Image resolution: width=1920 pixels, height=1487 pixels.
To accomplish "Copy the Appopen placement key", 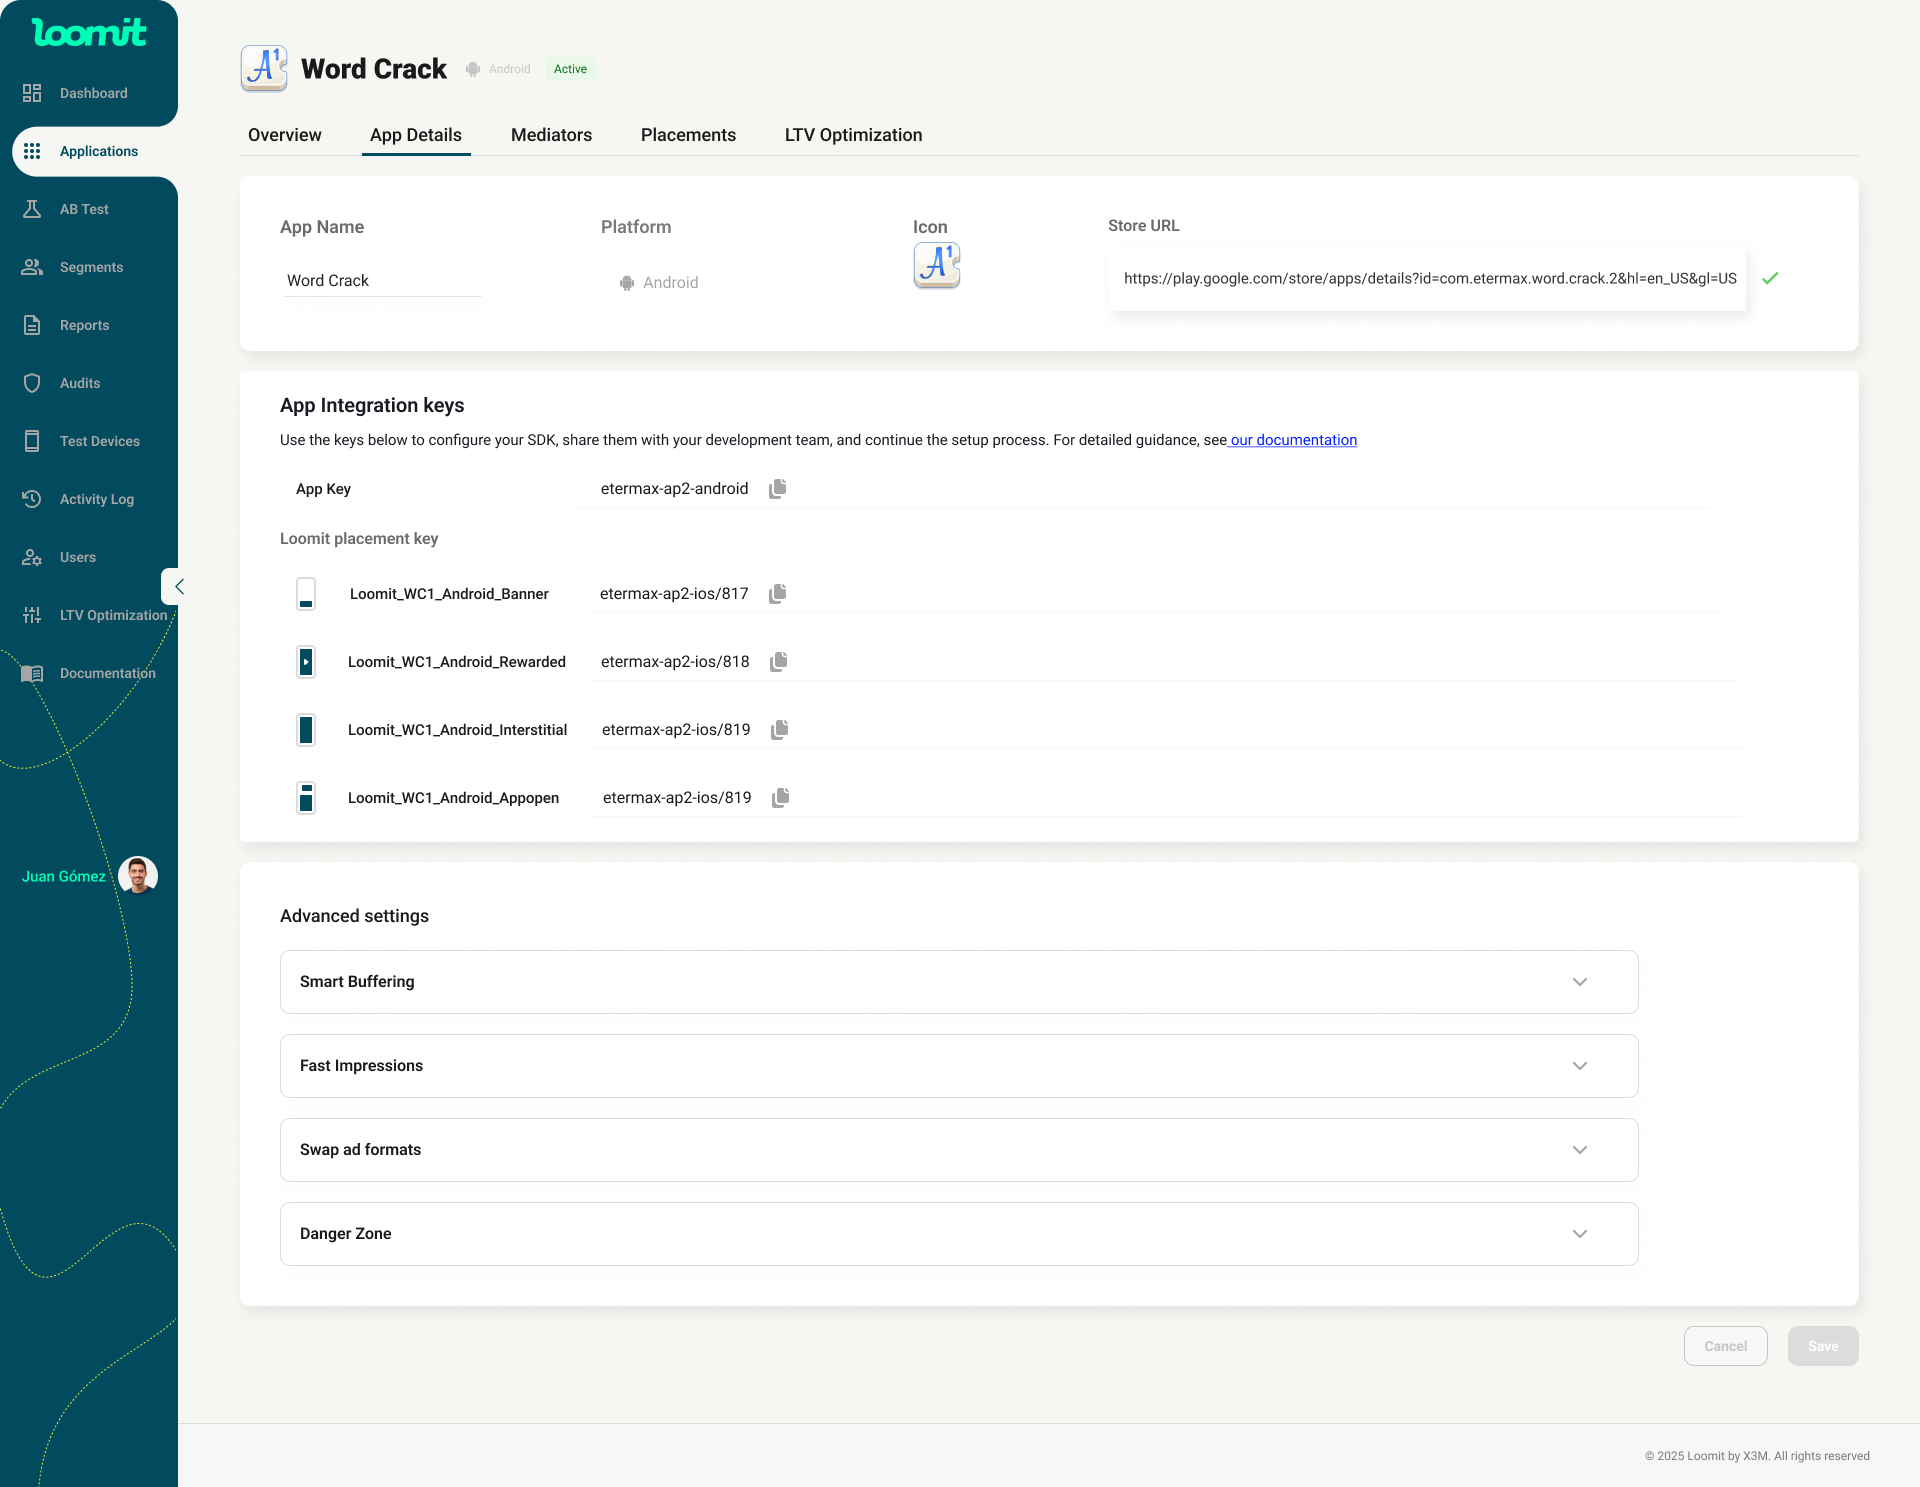I will pyautogui.click(x=780, y=798).
